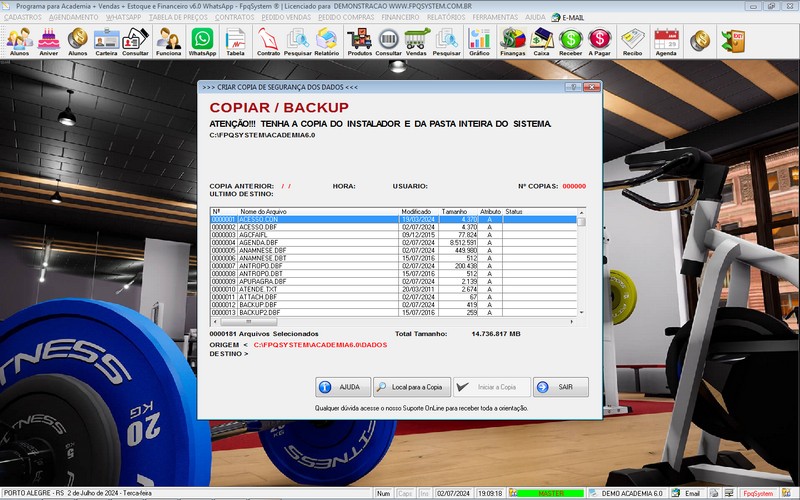Click the Alunos gold coin icon
800x500 pixels.
click(78, 41)
